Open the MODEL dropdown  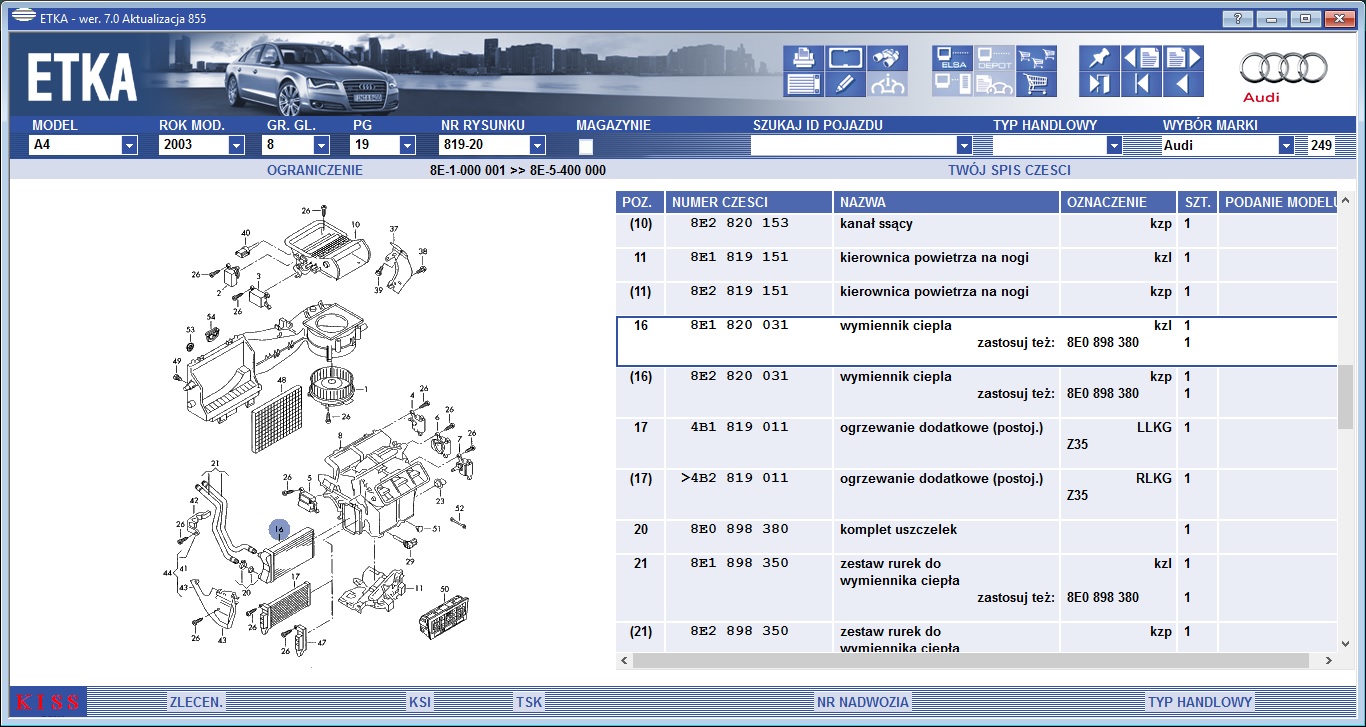(x=128, y=145)
